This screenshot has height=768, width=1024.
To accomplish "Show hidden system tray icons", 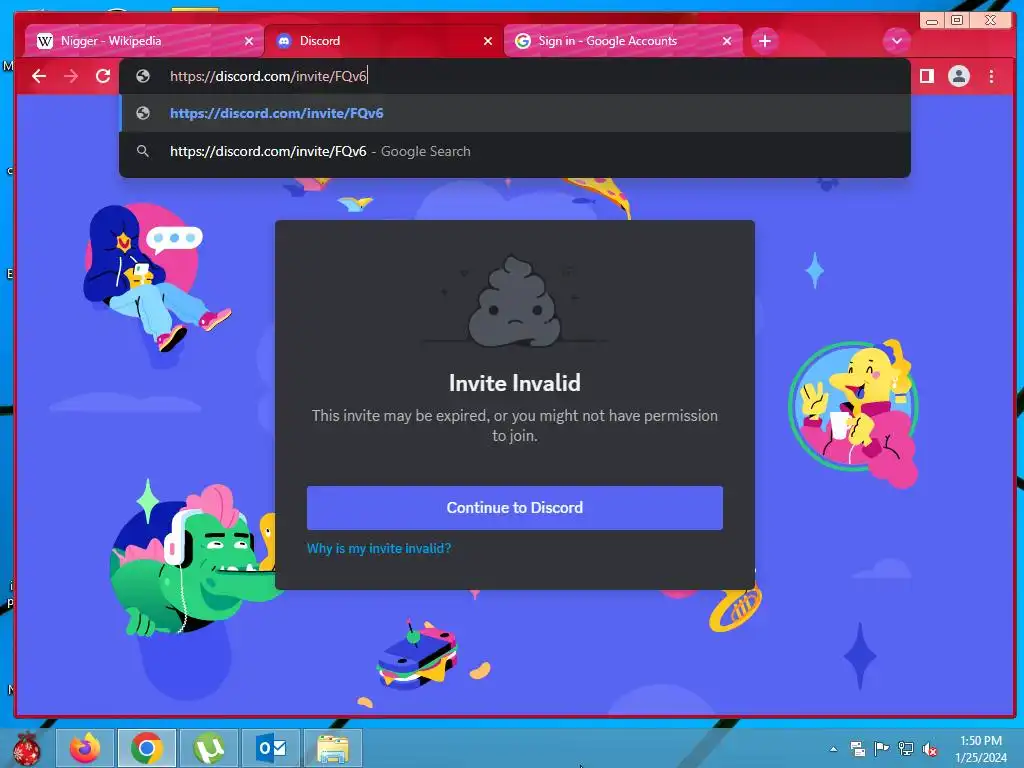I will pos(833,749).
